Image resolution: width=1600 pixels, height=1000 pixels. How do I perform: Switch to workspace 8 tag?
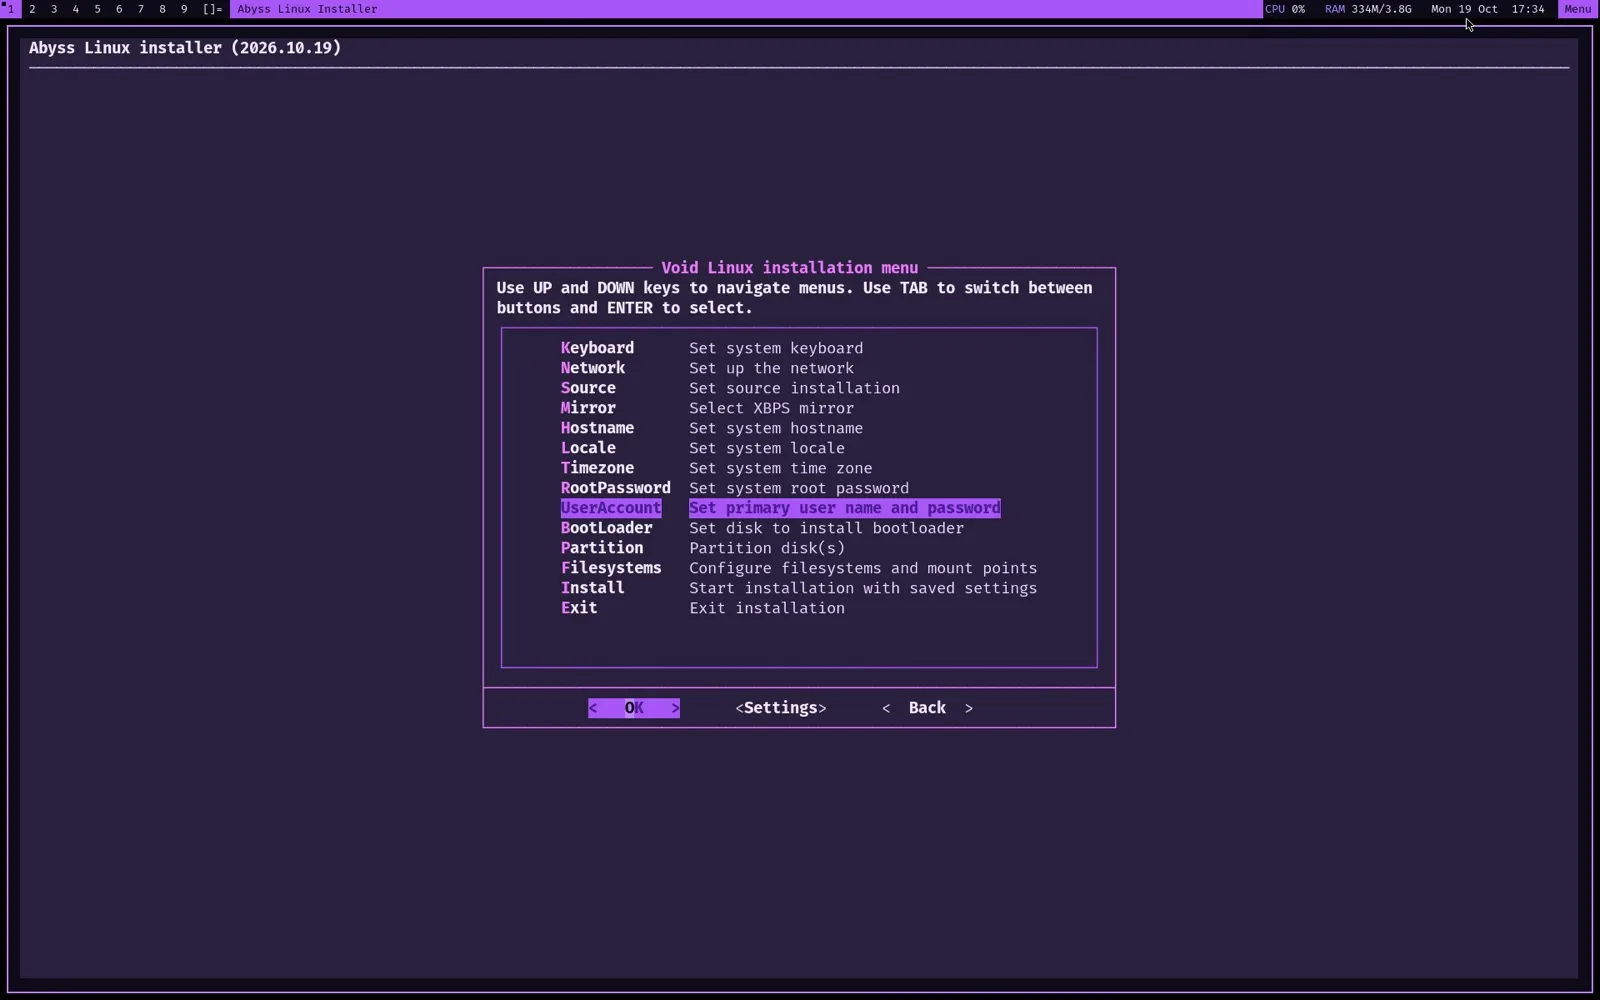tap(162, 9)
